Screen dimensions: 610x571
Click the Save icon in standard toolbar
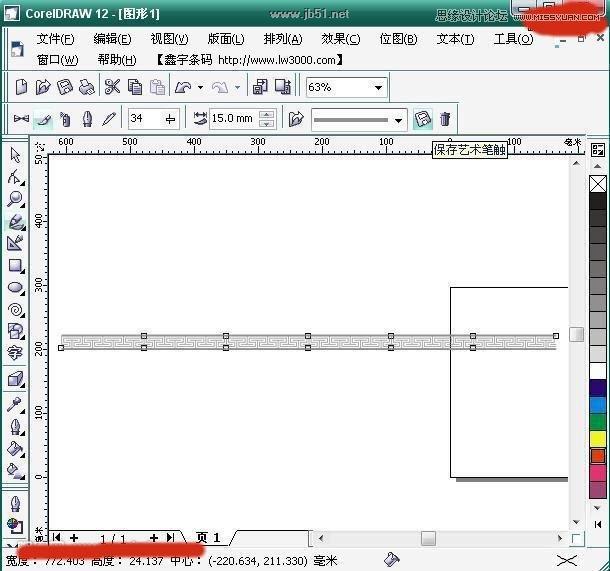[65, 86]
